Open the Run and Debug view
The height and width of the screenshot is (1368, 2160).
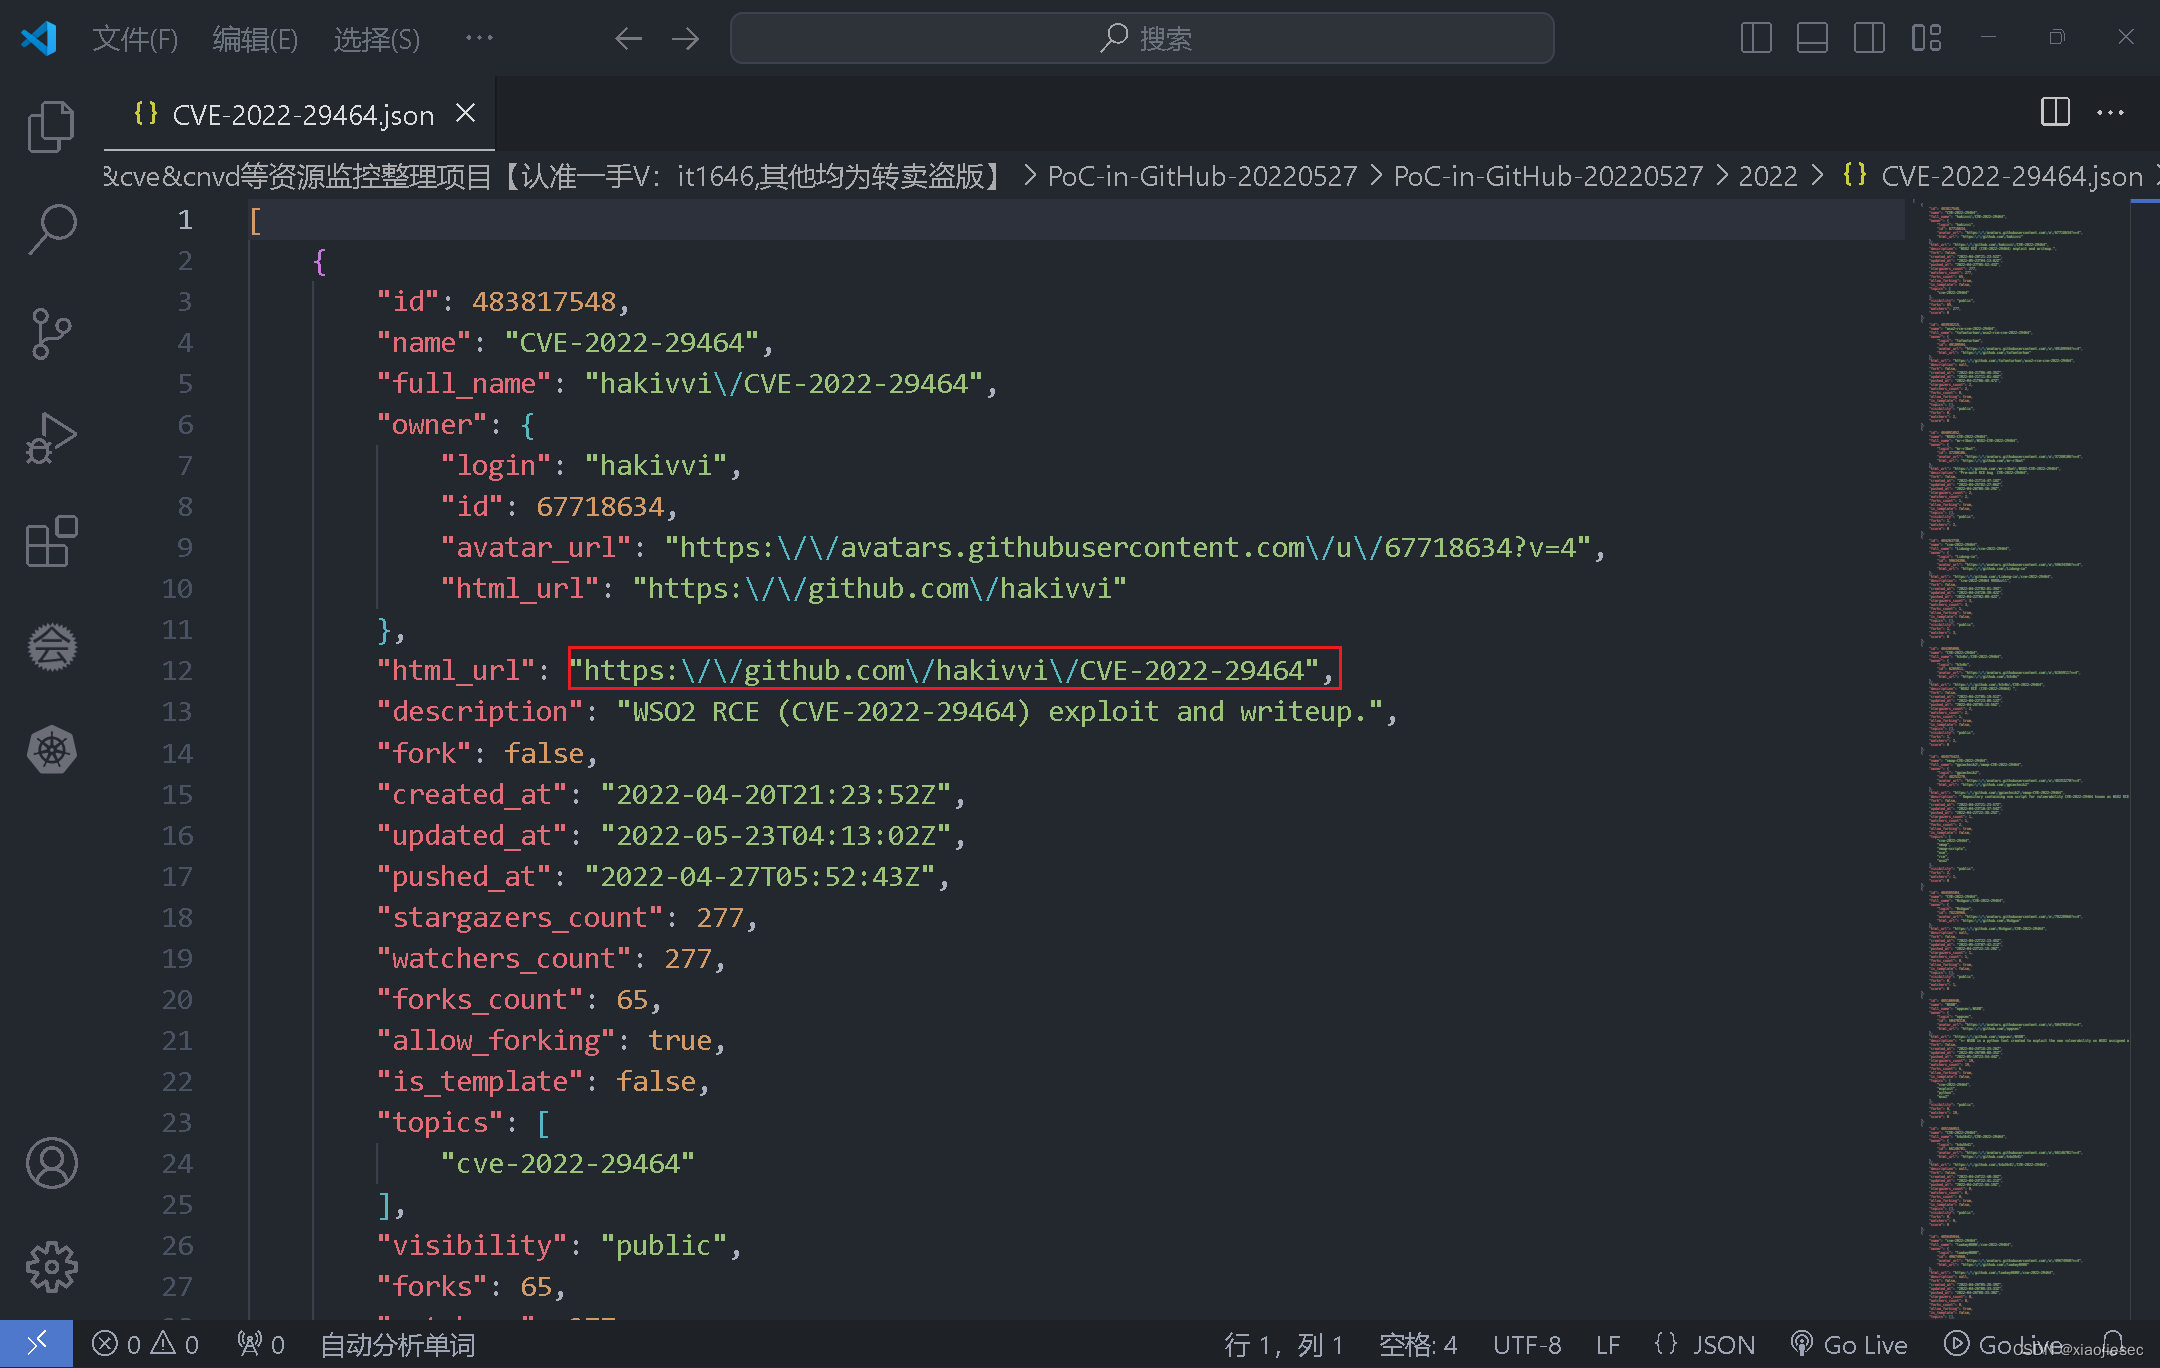click(51, 438)
